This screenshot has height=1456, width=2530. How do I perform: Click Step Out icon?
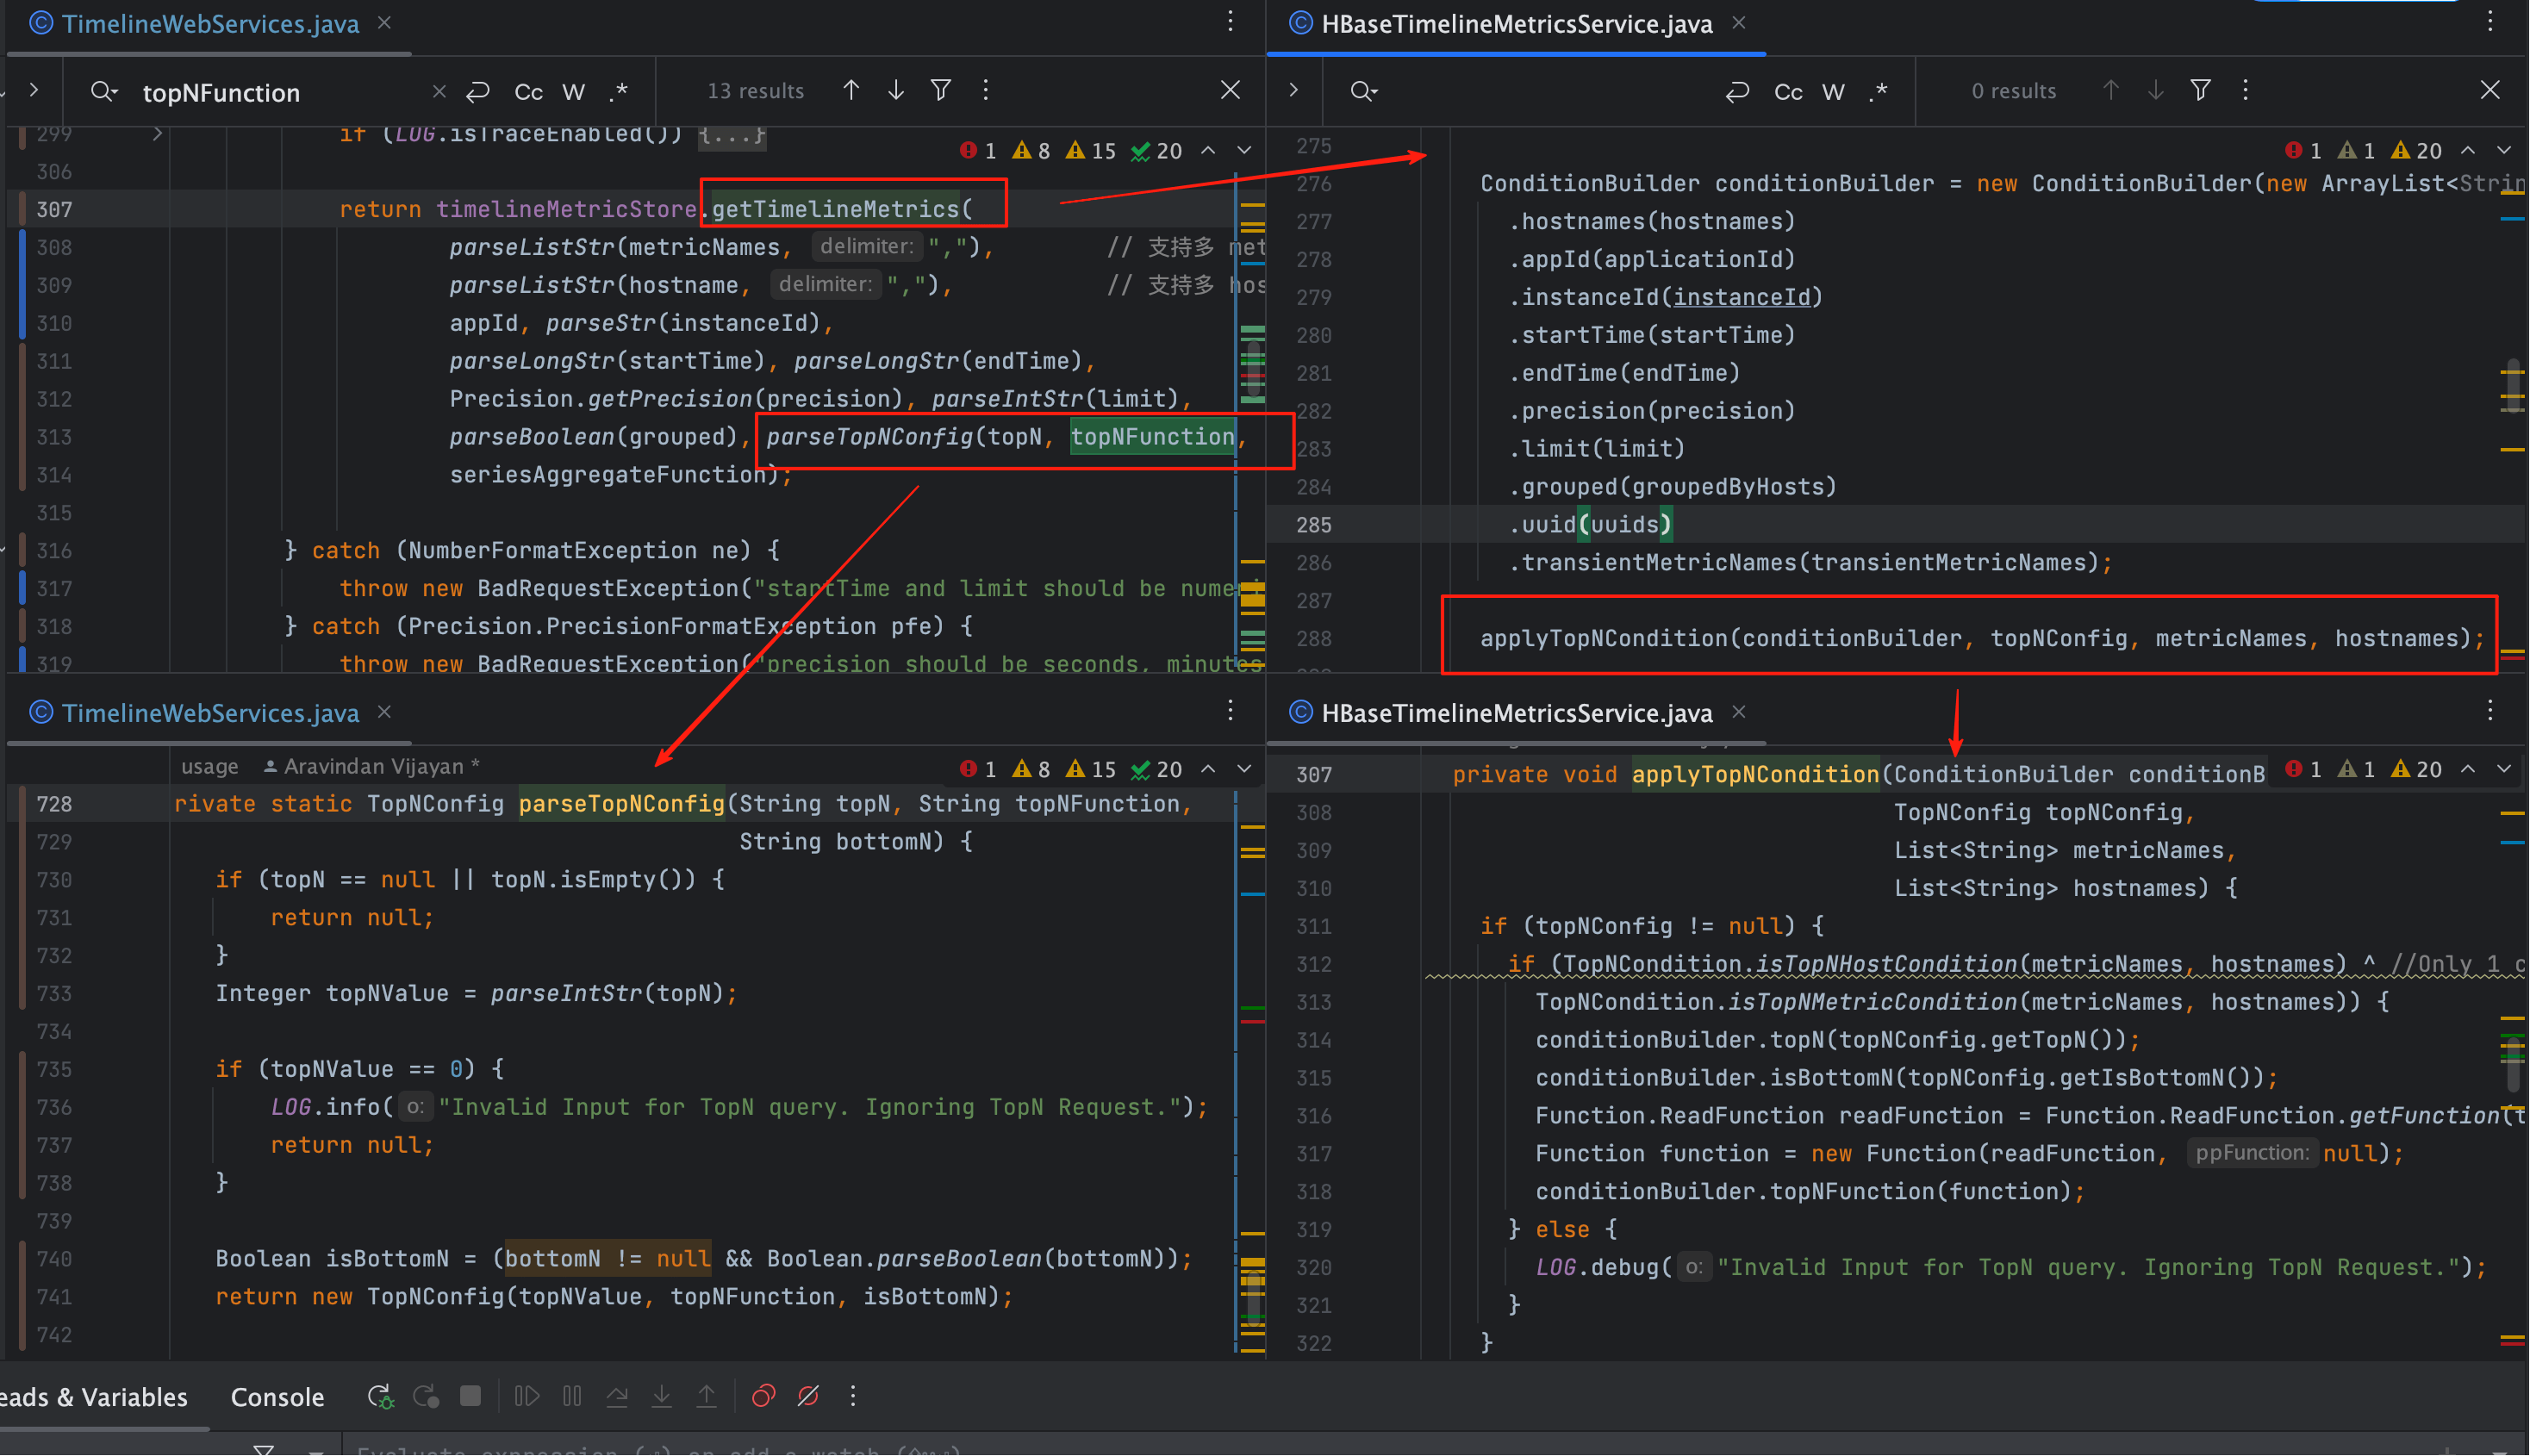coord(707,1396)
